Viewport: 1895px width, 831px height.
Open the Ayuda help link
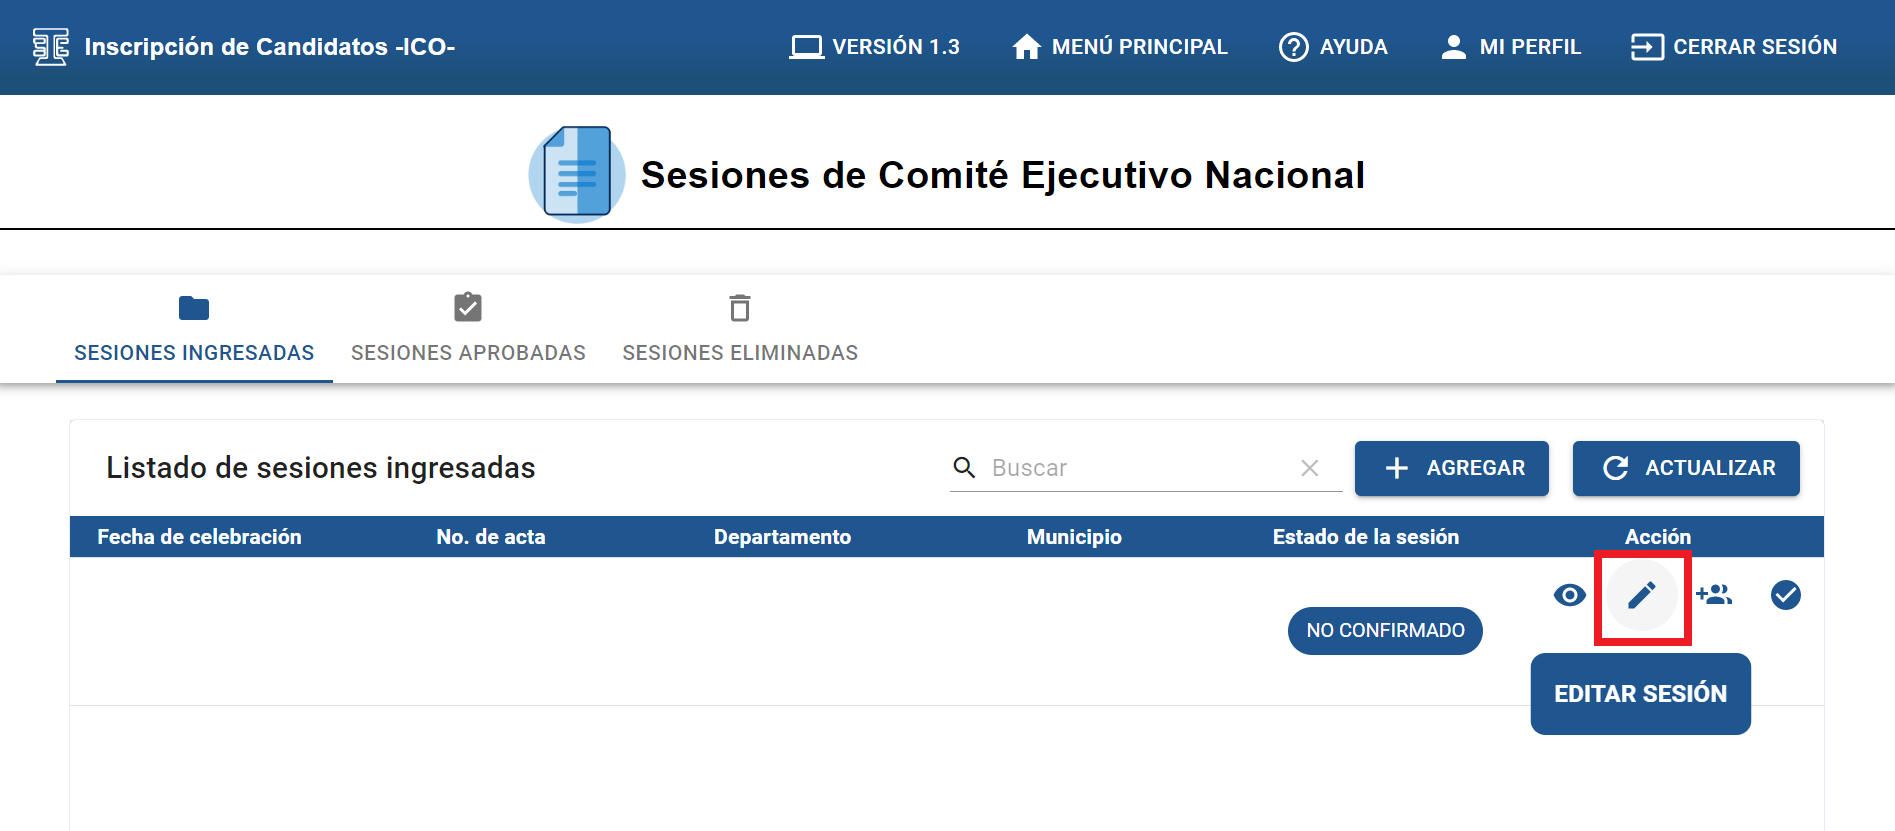click(x=1333, y=47)
